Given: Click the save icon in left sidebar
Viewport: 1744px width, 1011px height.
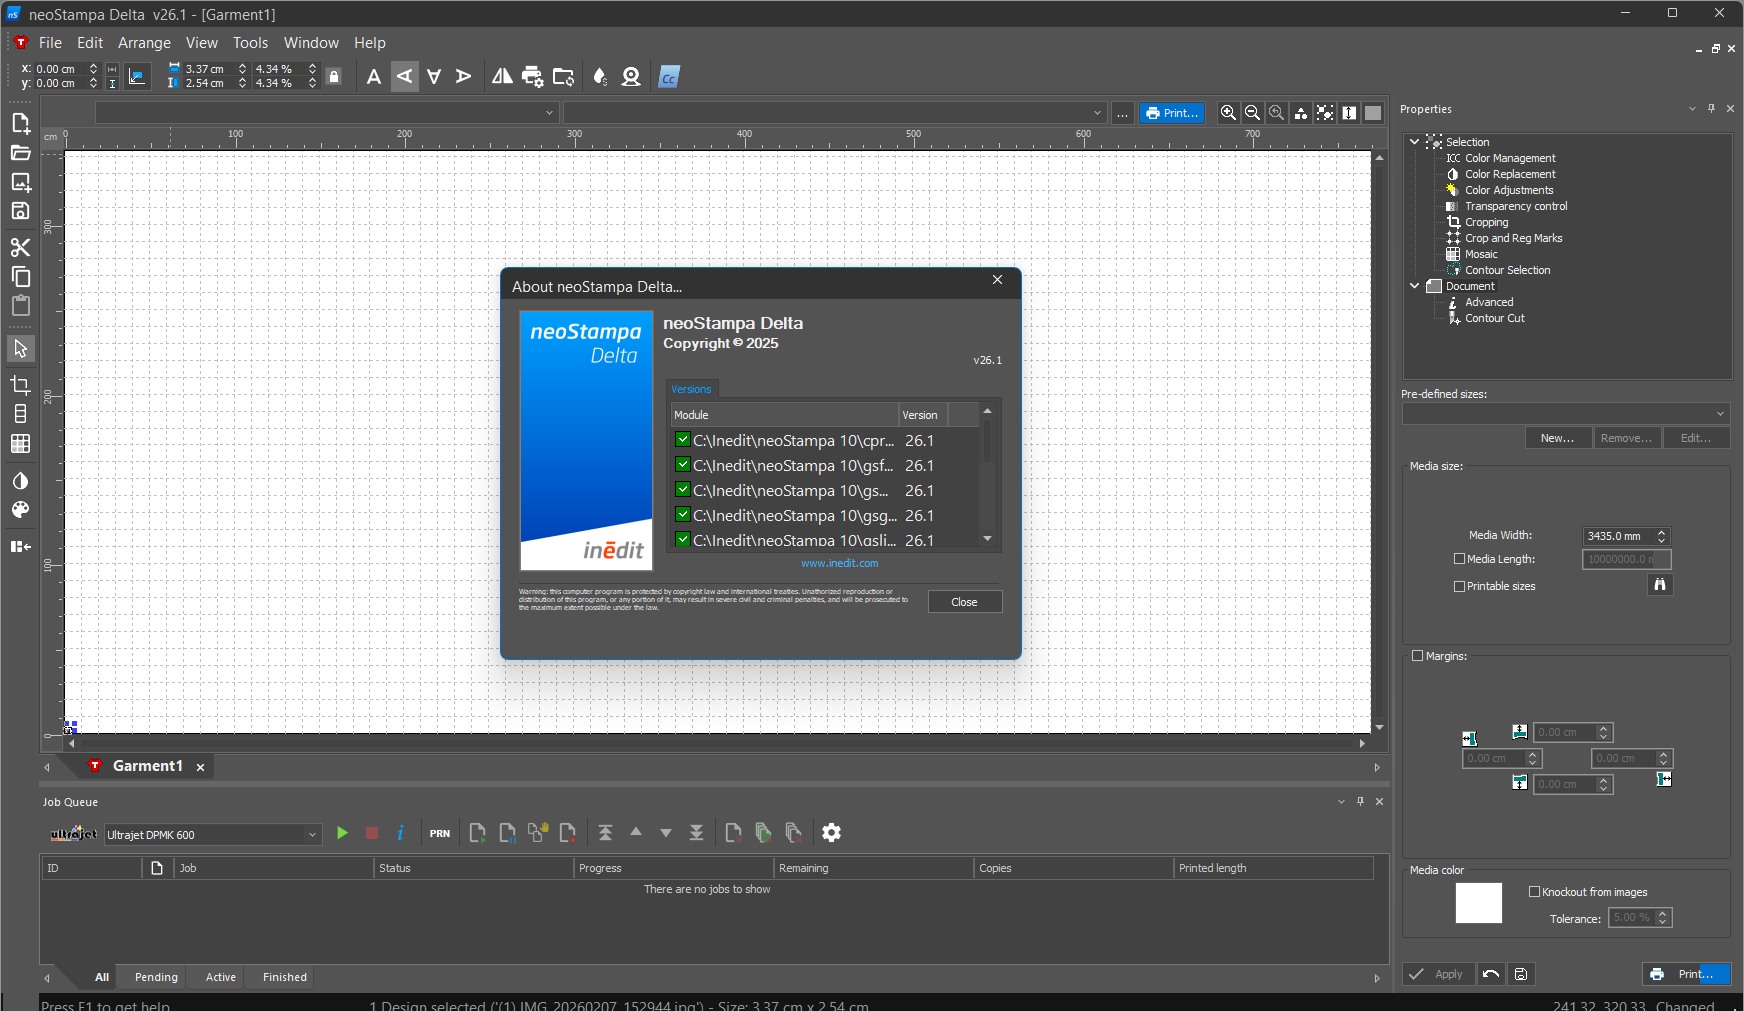Looking at the screenshot, I should click(x=21, y=211).
